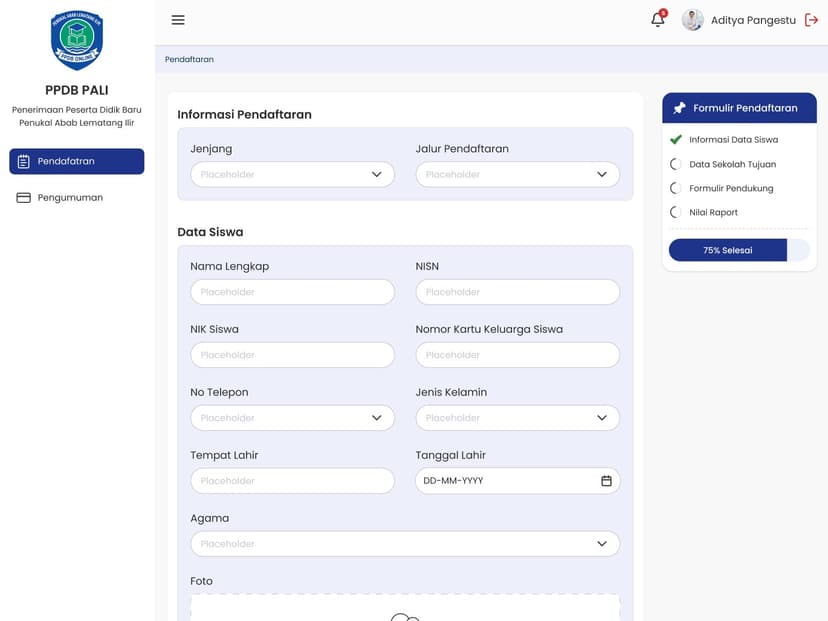Click the Nama Lengkap input field
This screenshot has height=621, width=828.
(x=293, y=292)
